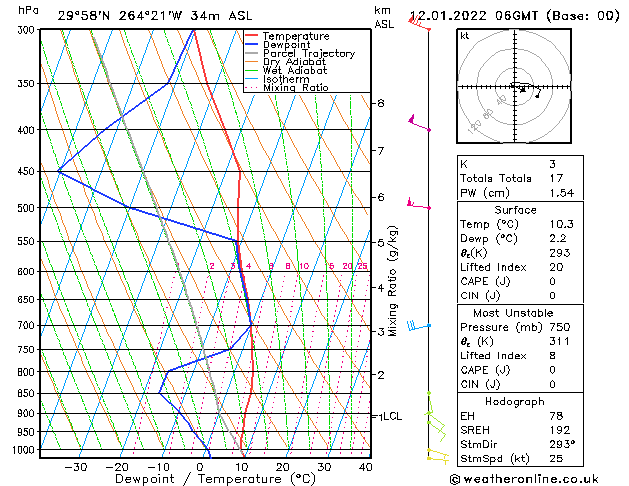Click the 8 km altitude tick label

[x=381, y=103]
